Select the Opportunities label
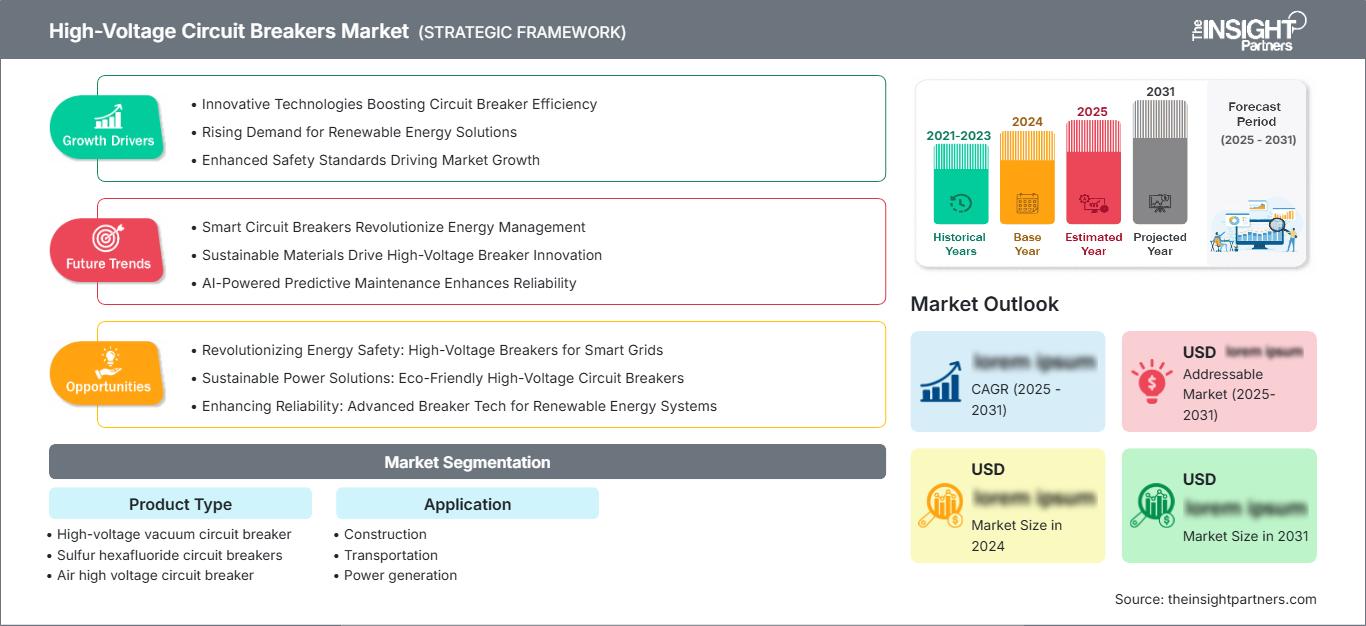Image resolution: width=1366 pixels, height=626 pixels. pyautogui.click(x=108, y=387)
